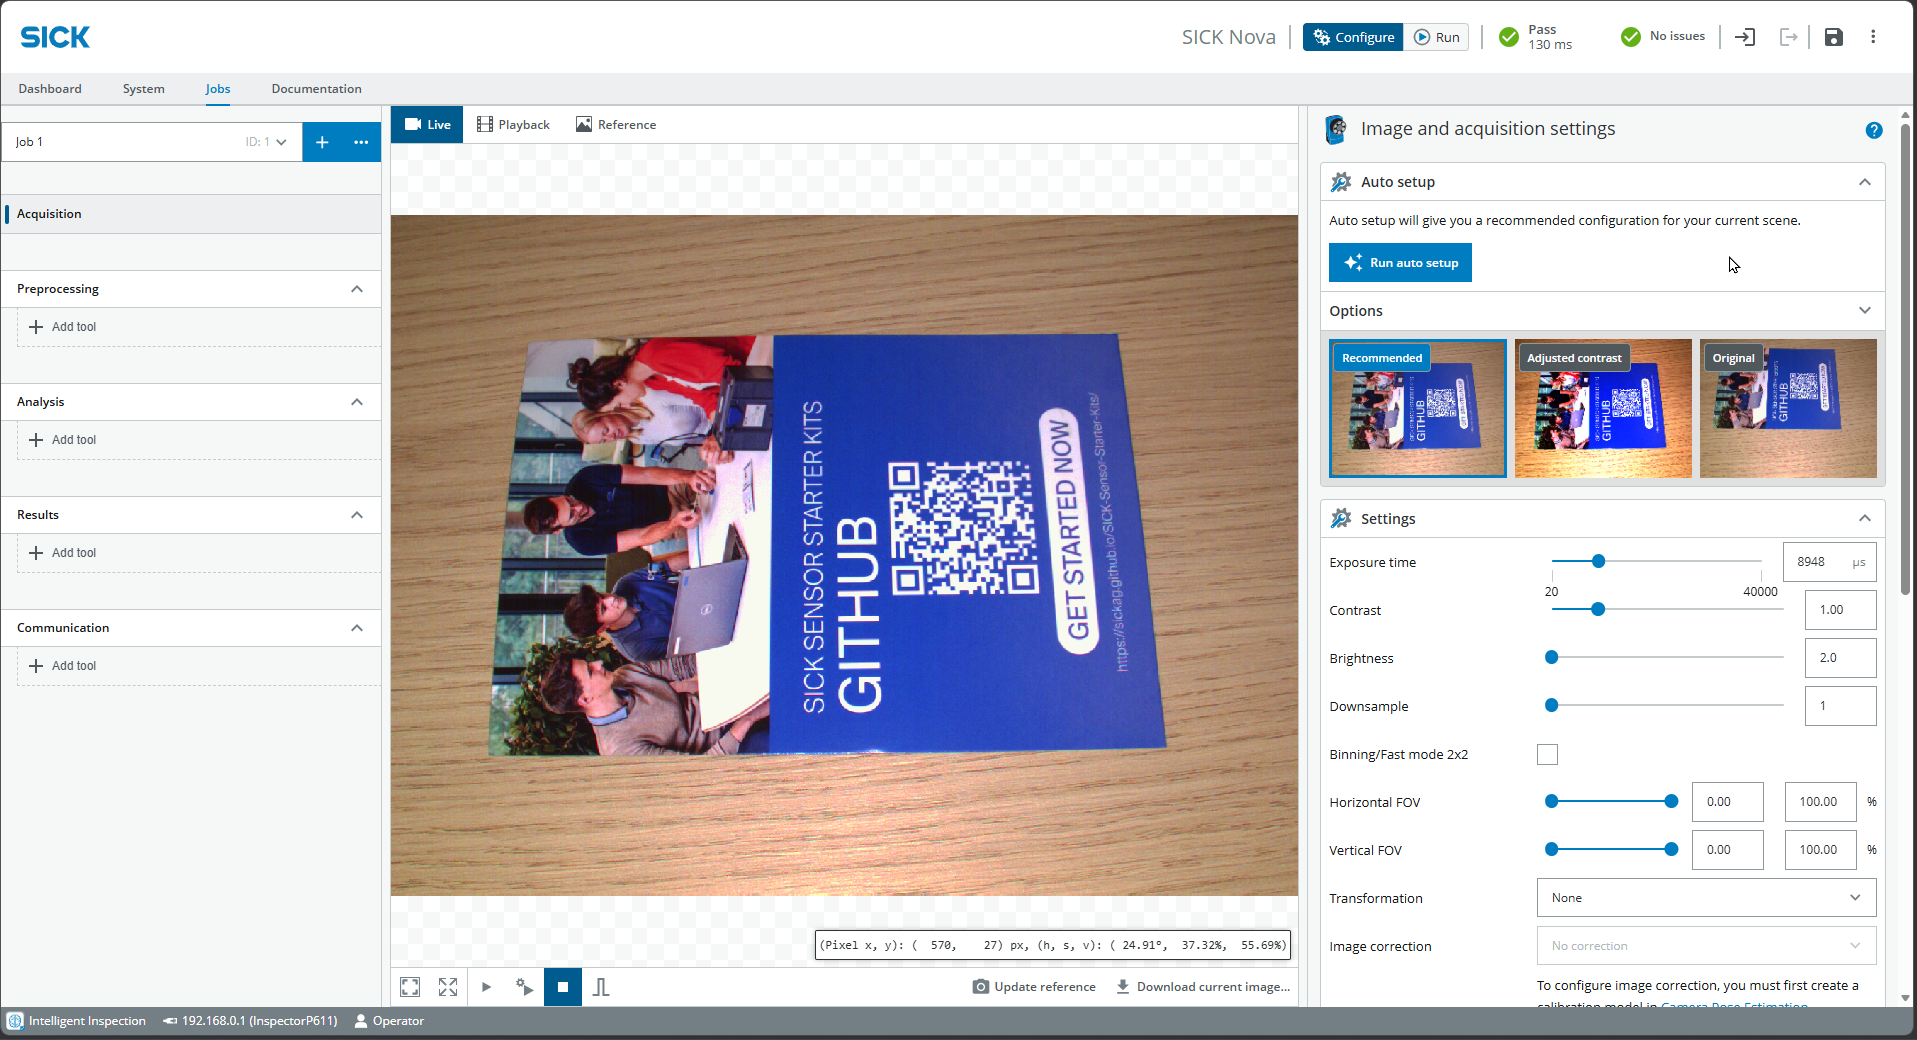Click the image acquisition sensor icon in panel header
This screenshot has height=1040, width=1917.
[1336, 129]
